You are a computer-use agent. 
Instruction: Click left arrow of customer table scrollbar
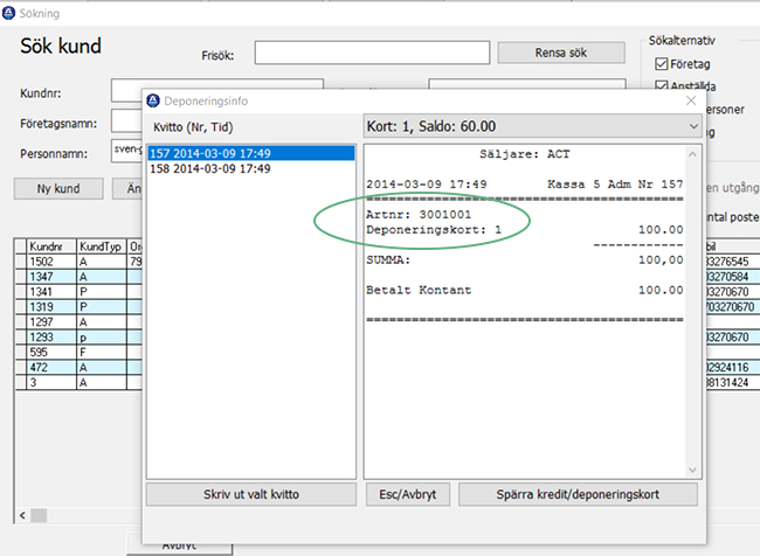coord(22,515)
